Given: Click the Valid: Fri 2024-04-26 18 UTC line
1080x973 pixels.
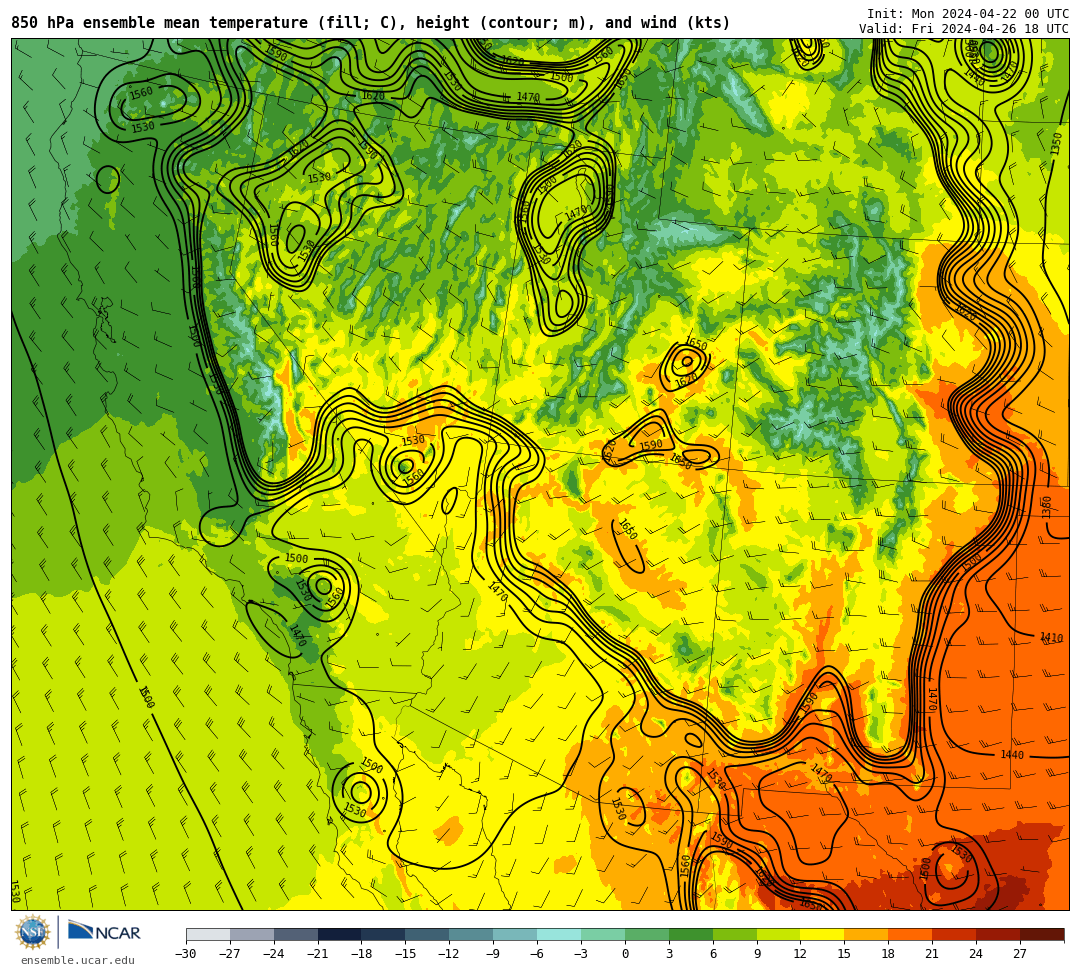Looking at the screenshot, I should [x=964, y=29].
